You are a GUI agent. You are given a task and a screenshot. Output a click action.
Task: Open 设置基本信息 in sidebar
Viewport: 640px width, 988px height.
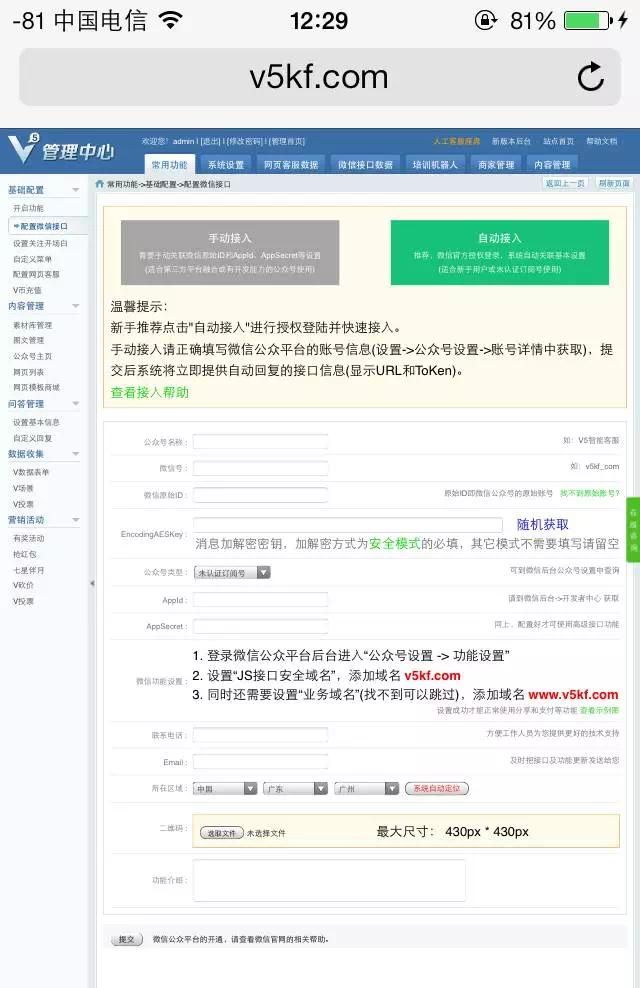coord(36,422)
